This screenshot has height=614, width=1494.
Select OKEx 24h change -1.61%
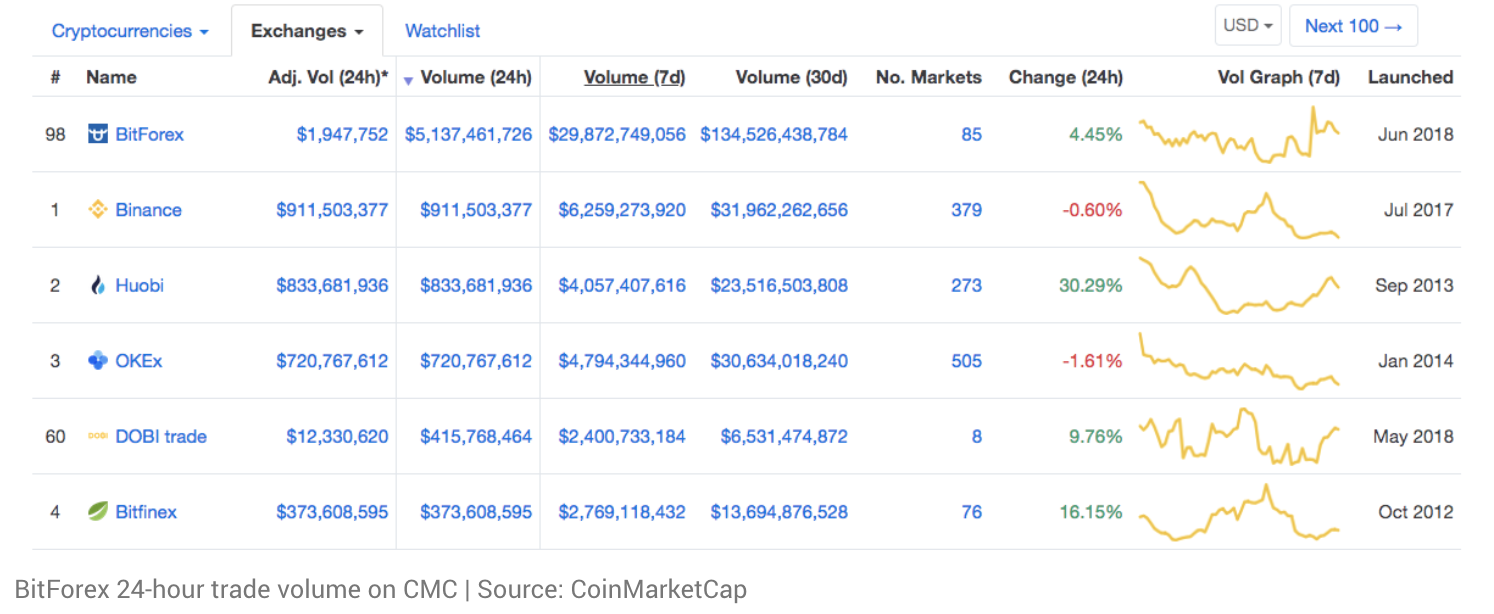pyautogui.click(x=1092, y=361)
